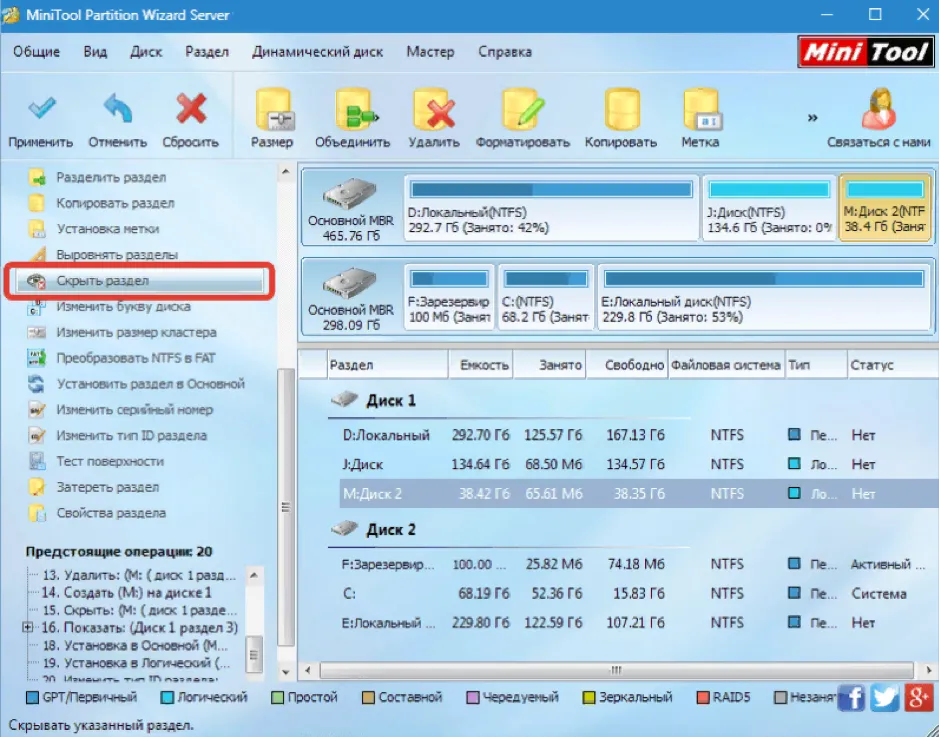
Task: Click the Сбросить red X icon
Action: pyautogui.click(x=191, y=108)
